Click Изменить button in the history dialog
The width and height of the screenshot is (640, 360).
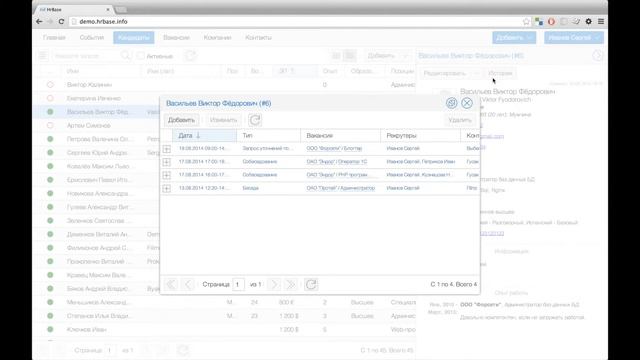[223, 120]
